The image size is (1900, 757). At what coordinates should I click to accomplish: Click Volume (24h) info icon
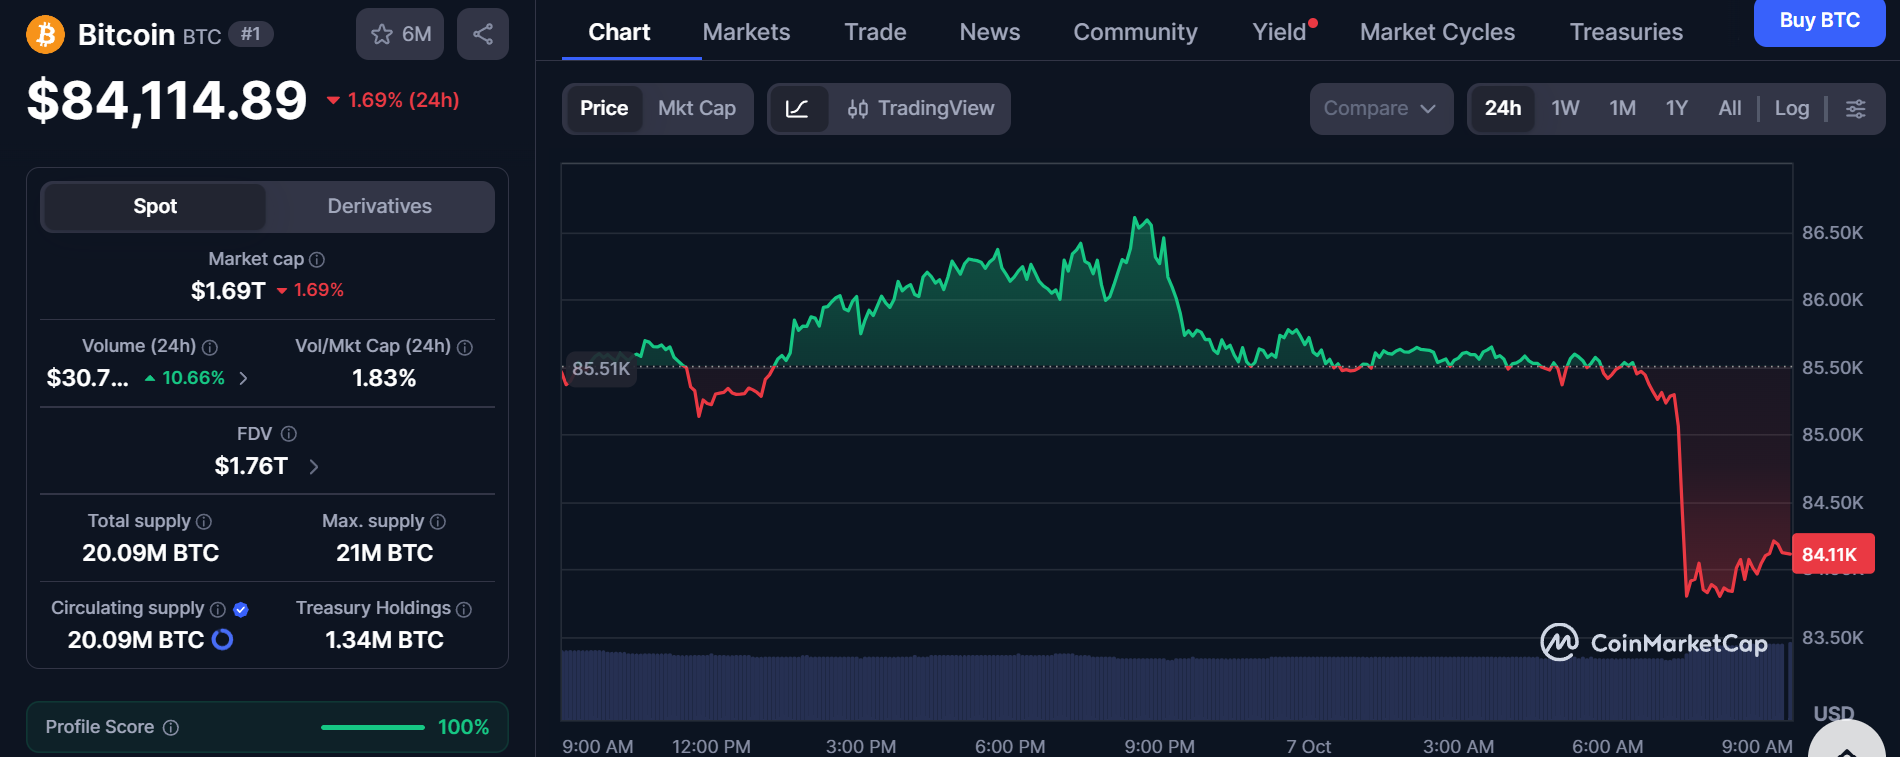coord(210,347)
